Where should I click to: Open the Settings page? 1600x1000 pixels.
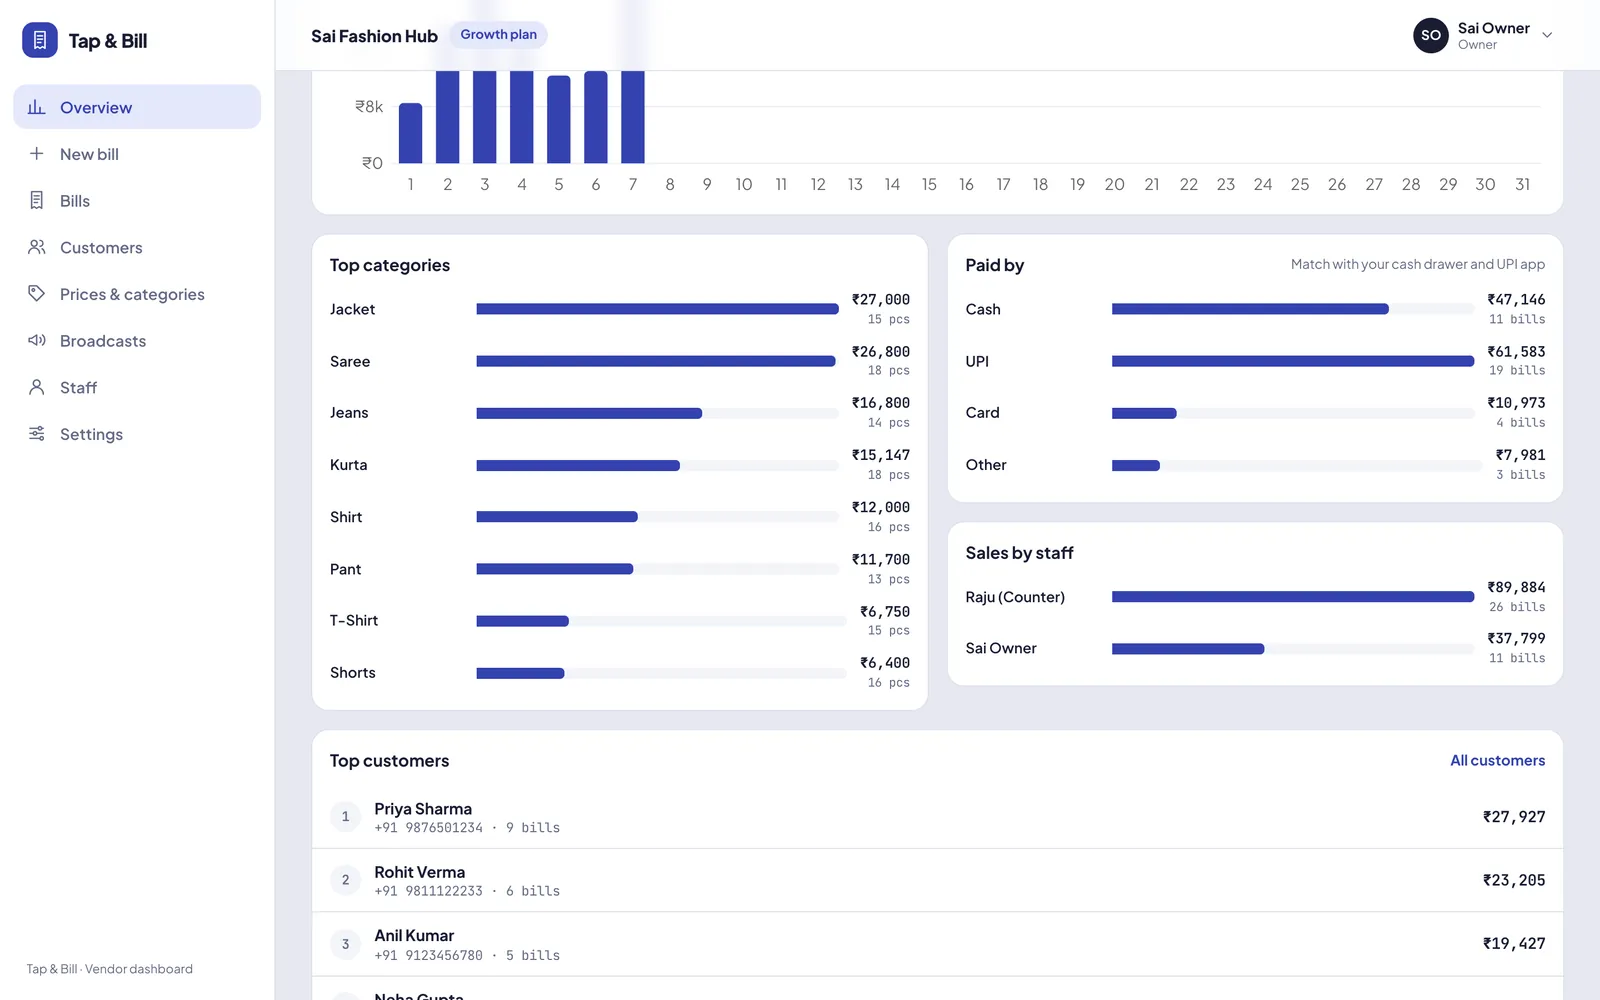pos(137,434)
